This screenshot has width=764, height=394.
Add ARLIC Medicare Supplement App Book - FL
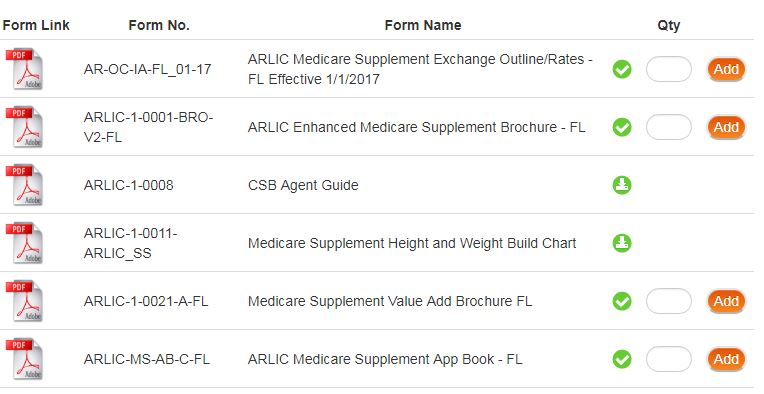(726, 359)
